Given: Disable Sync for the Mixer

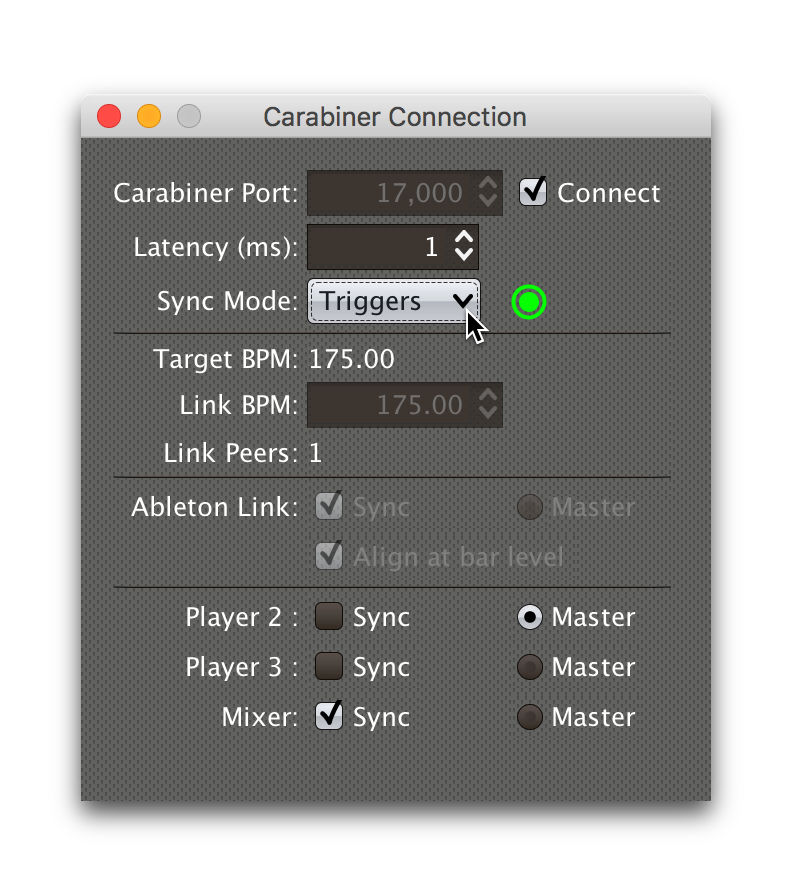Looking at the screenshot, I should coord(329,717).
